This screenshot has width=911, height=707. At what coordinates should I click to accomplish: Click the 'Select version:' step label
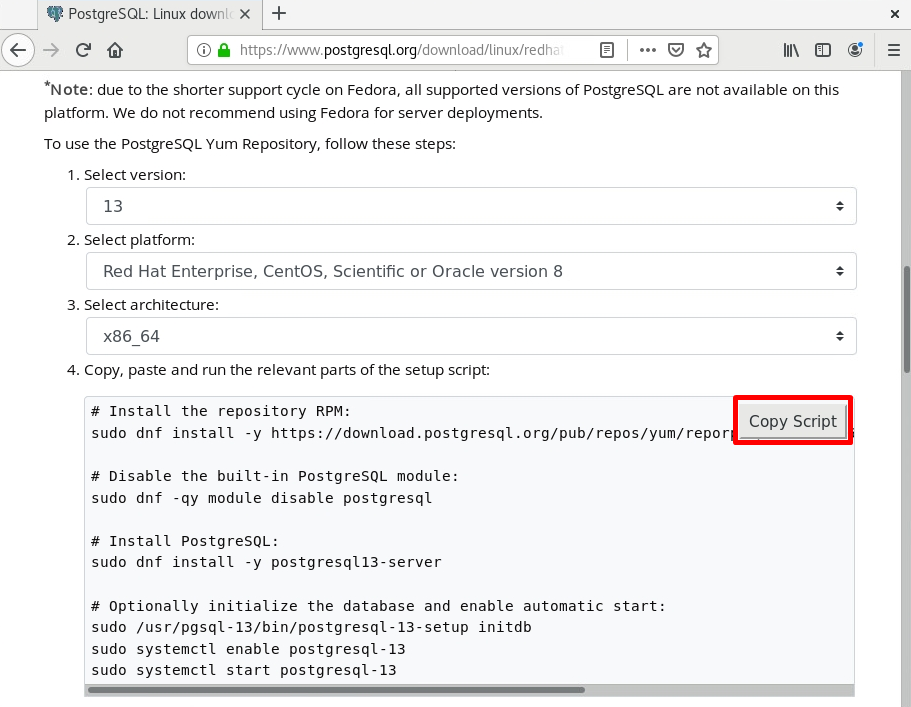[x=135, y=175]
